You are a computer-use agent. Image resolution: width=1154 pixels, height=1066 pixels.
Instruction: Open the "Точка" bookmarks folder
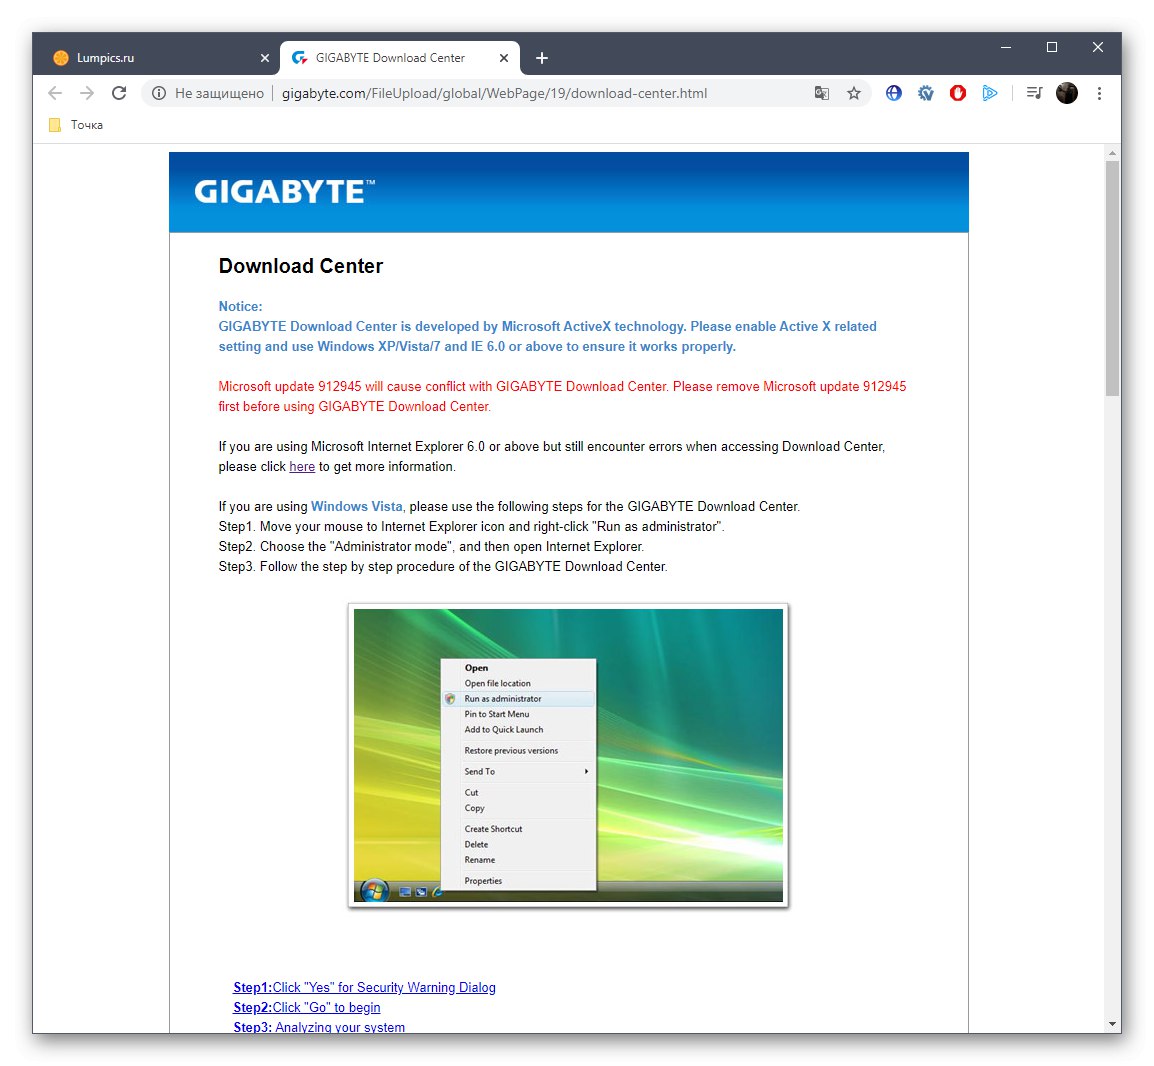tap(73, 124)
